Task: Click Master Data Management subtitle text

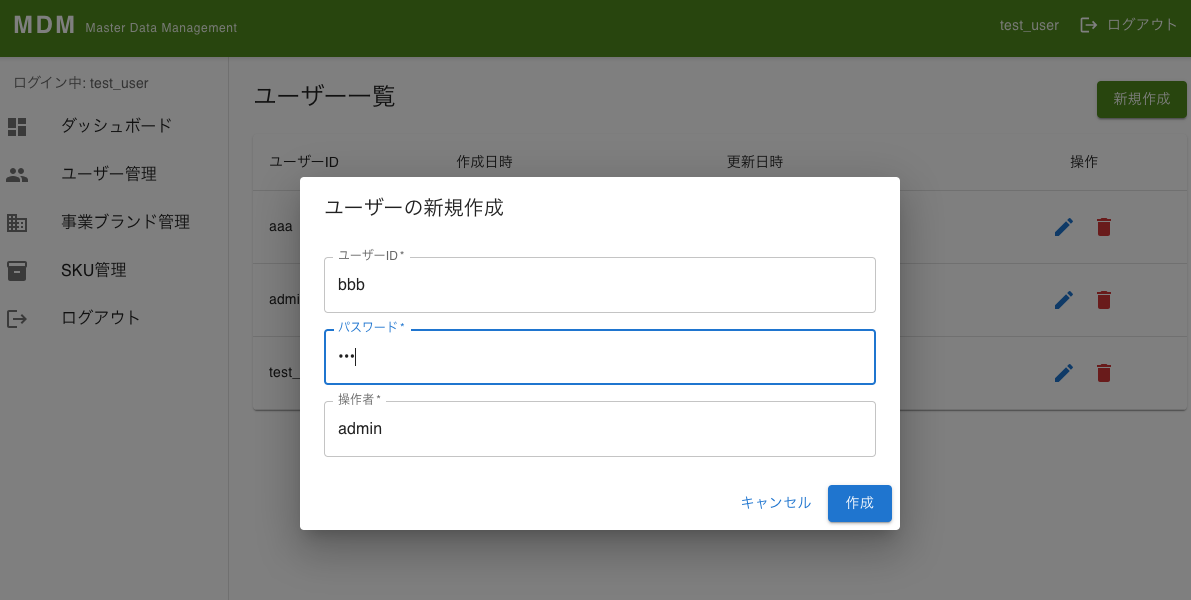Action: click(x=161, y=28)
